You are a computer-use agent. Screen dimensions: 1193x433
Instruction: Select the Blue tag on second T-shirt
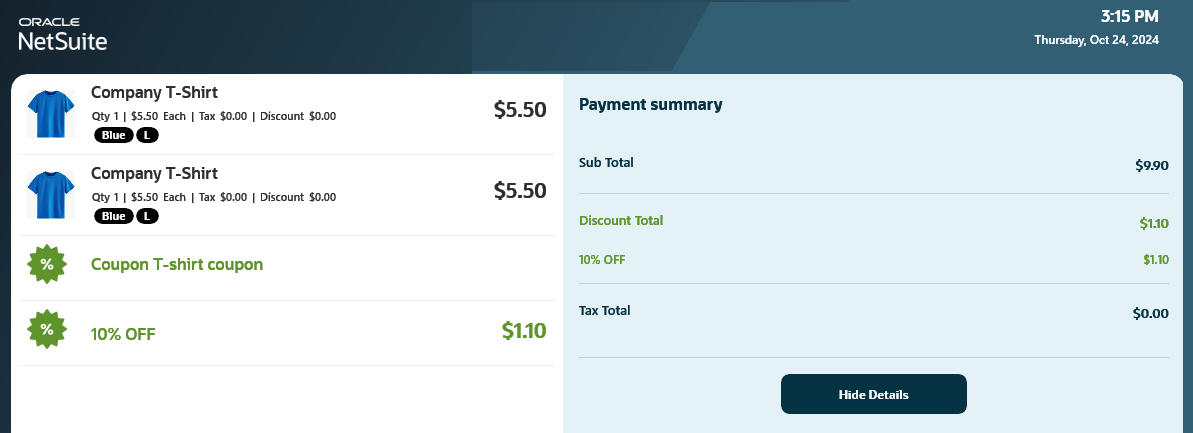114,216
